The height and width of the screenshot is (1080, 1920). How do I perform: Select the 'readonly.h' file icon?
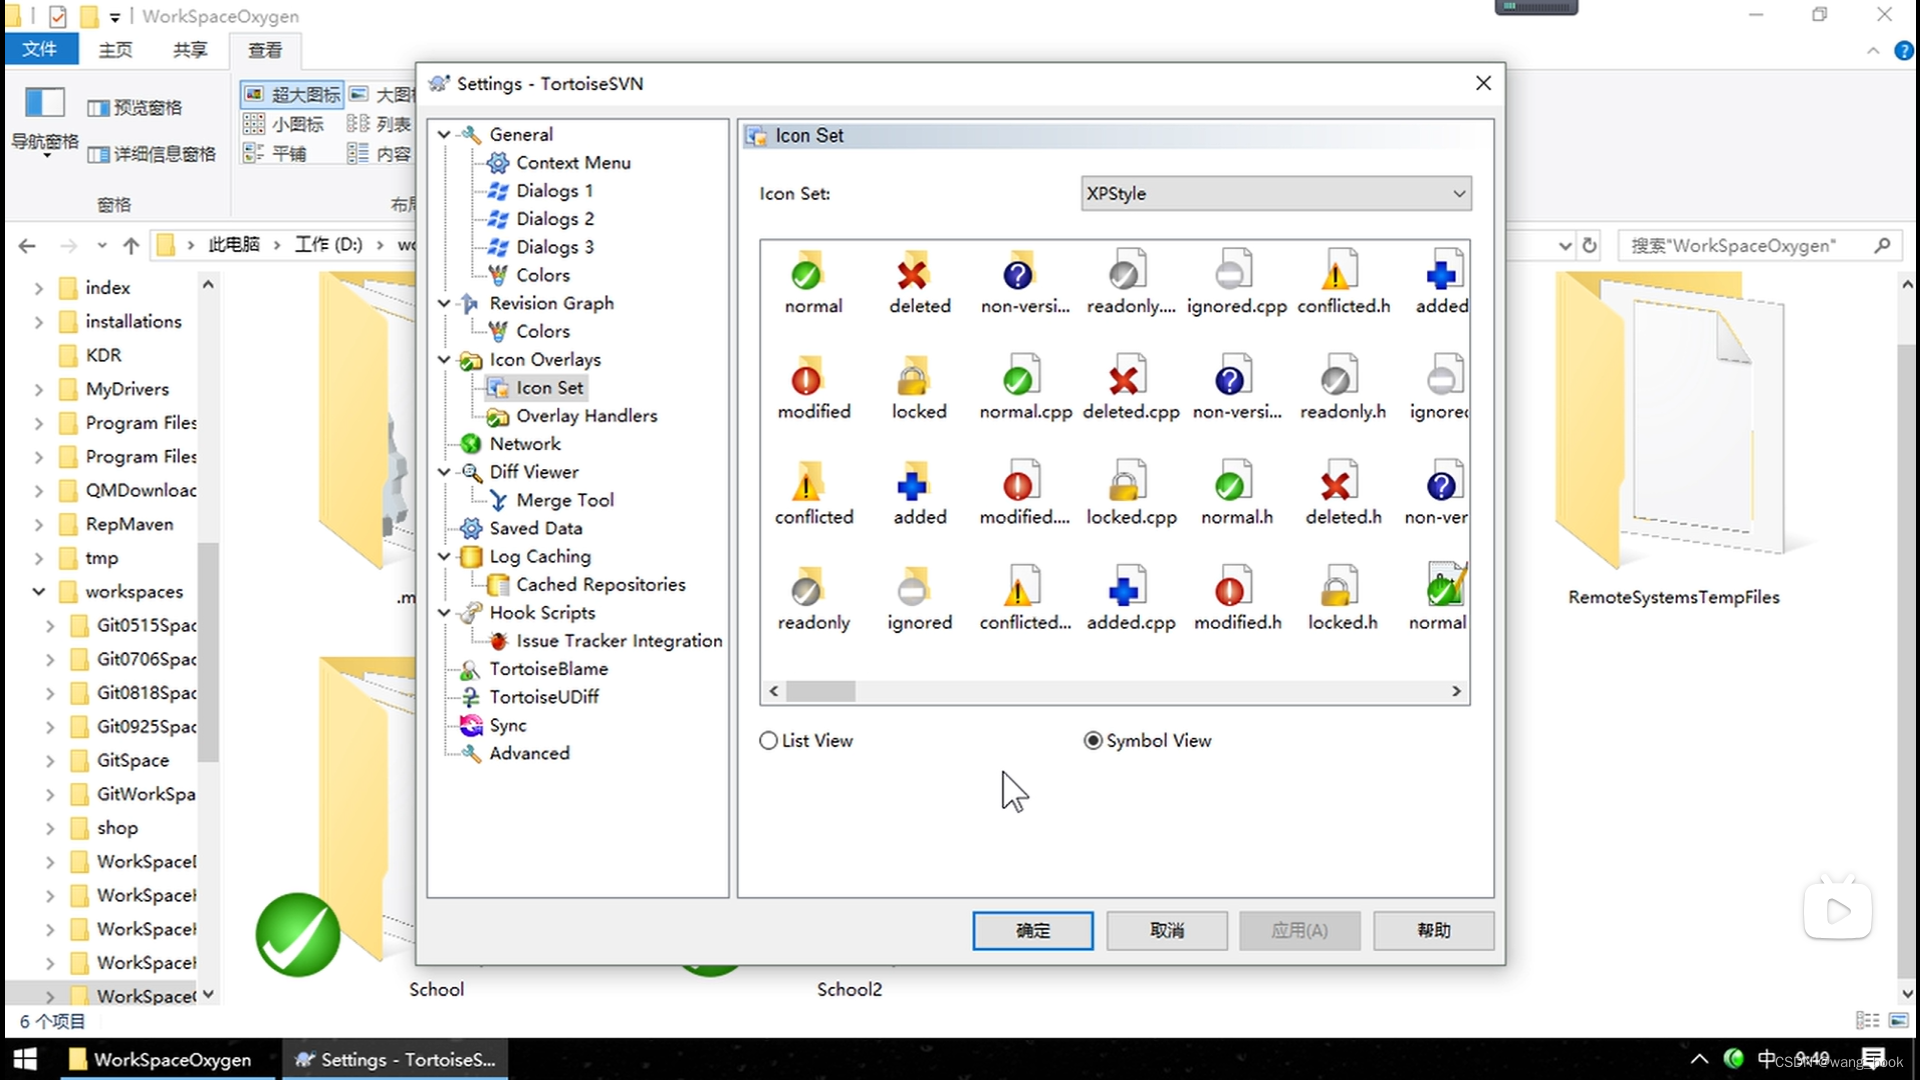tap(1340, 377)
